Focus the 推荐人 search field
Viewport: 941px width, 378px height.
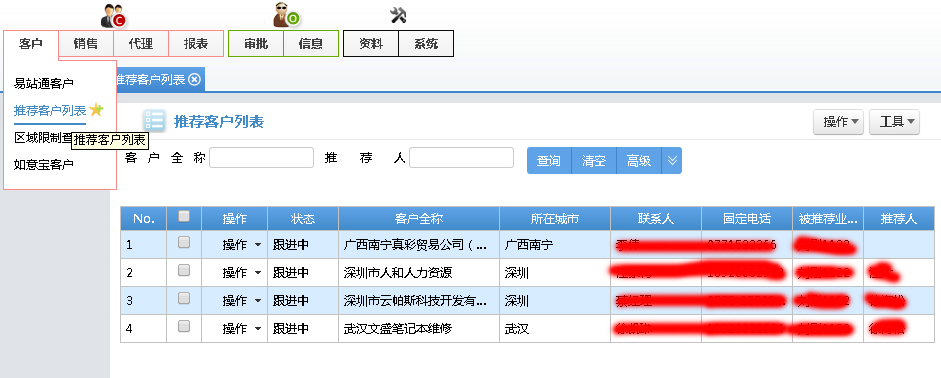click(461, 158)
